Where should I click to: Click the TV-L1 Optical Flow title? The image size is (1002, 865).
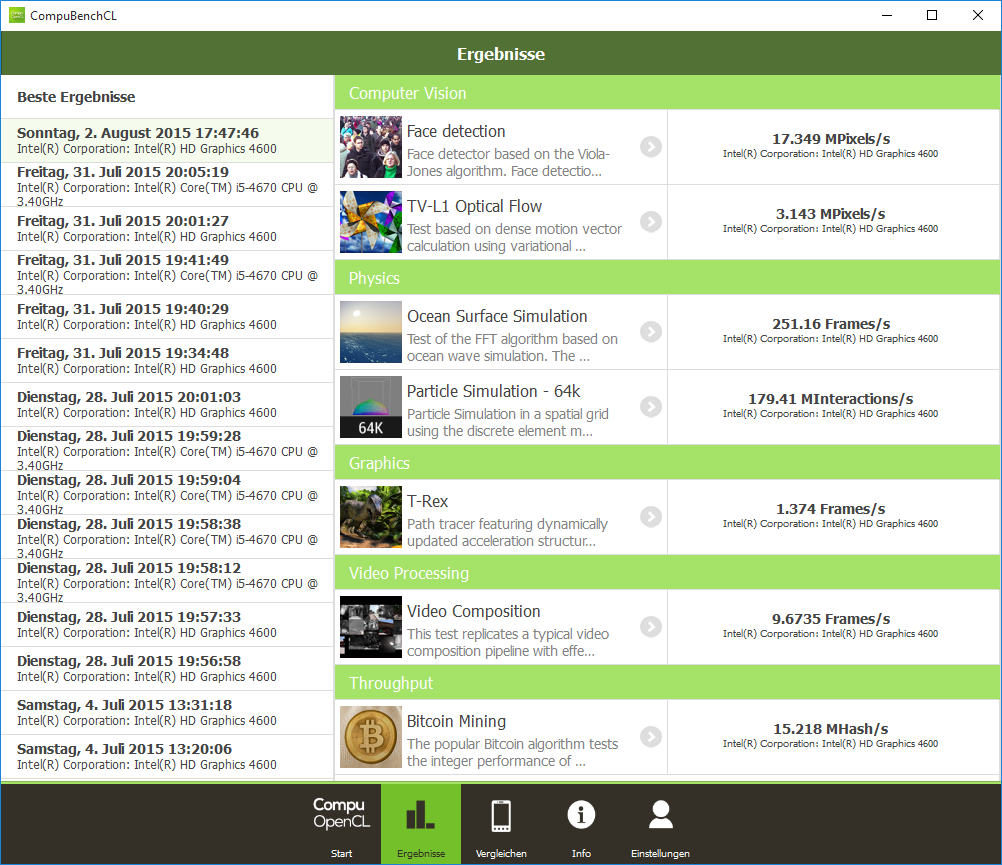point(474,206)
